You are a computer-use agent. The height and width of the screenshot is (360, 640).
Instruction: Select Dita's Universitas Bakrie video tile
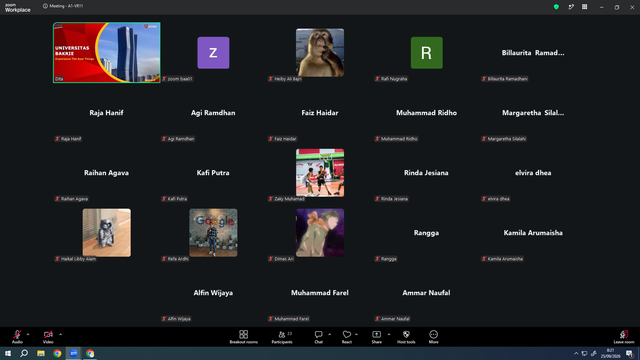107,53
